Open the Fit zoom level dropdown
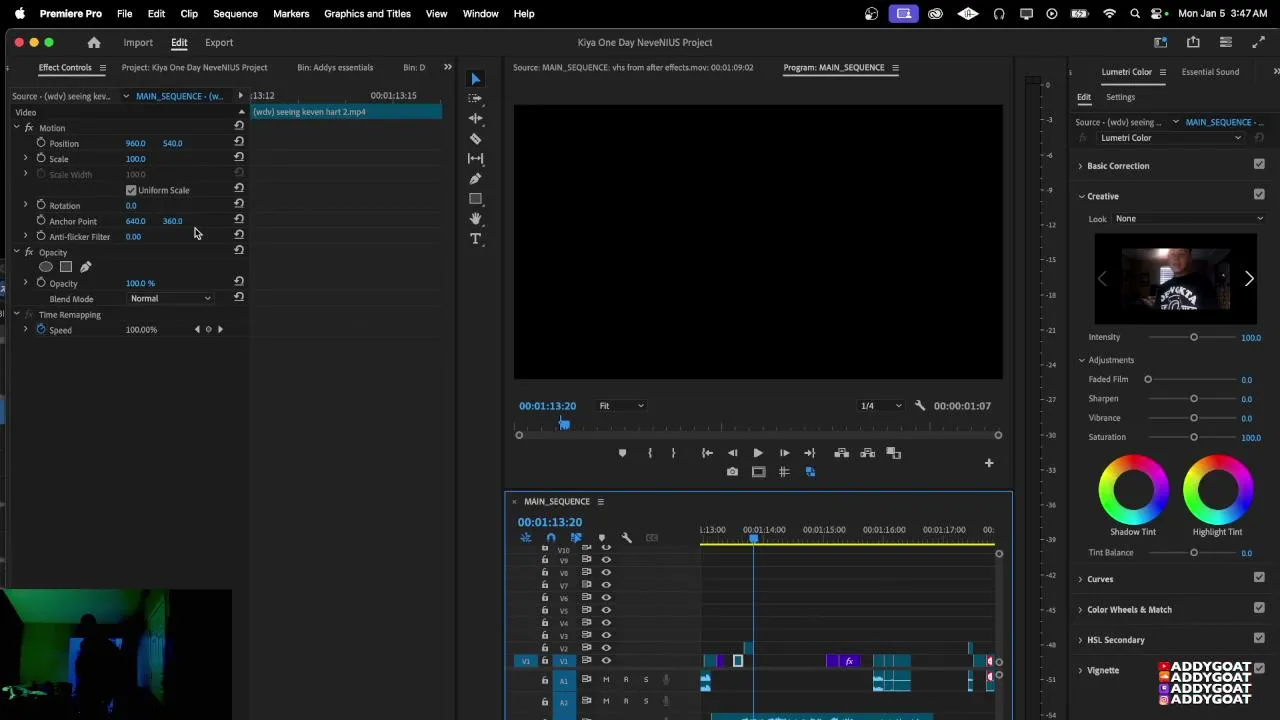 coord(621,406)
